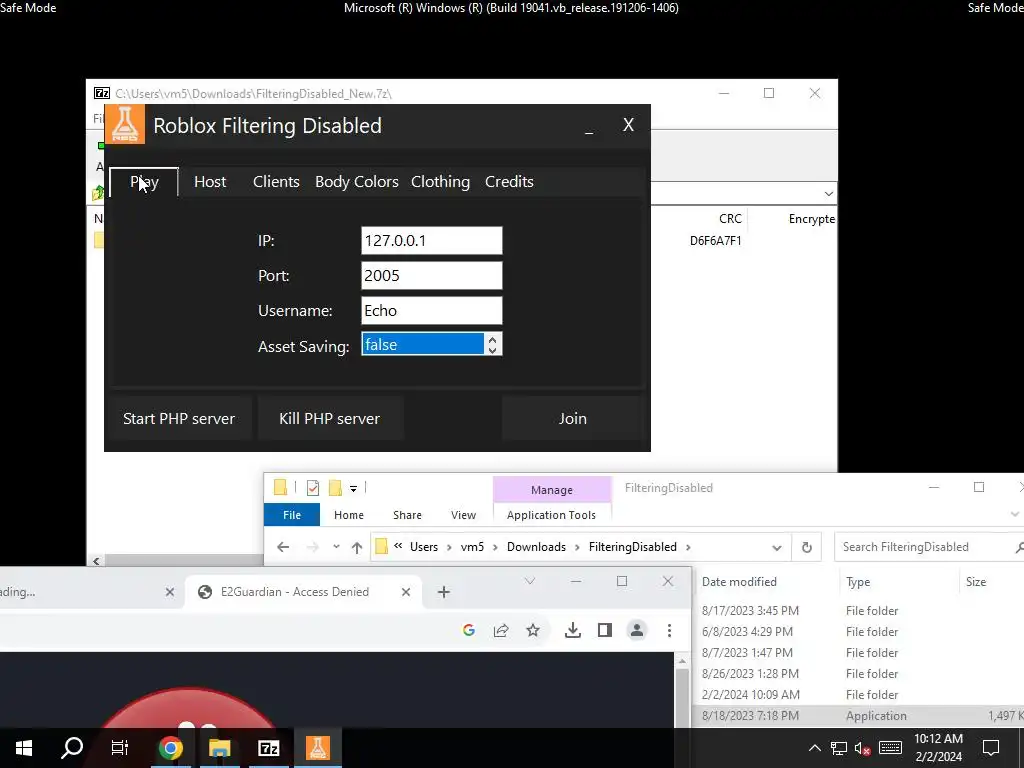
Task: Open the Body Colors tab
Action: tap(357, 182)
